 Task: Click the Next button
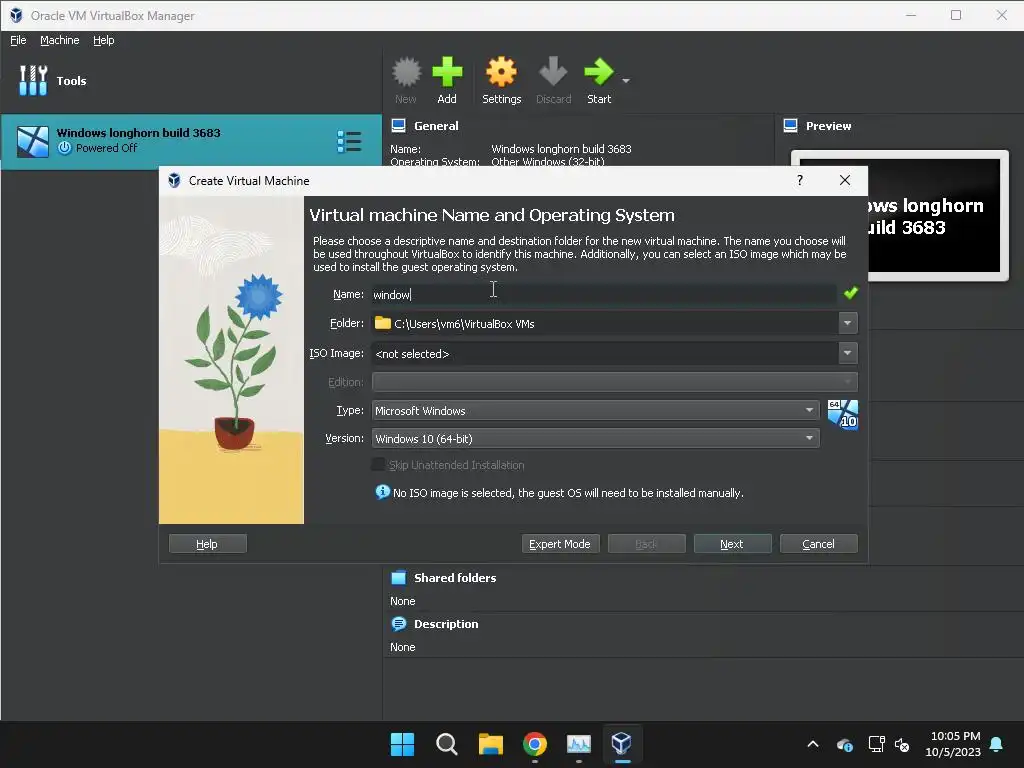tap(732, 544)
